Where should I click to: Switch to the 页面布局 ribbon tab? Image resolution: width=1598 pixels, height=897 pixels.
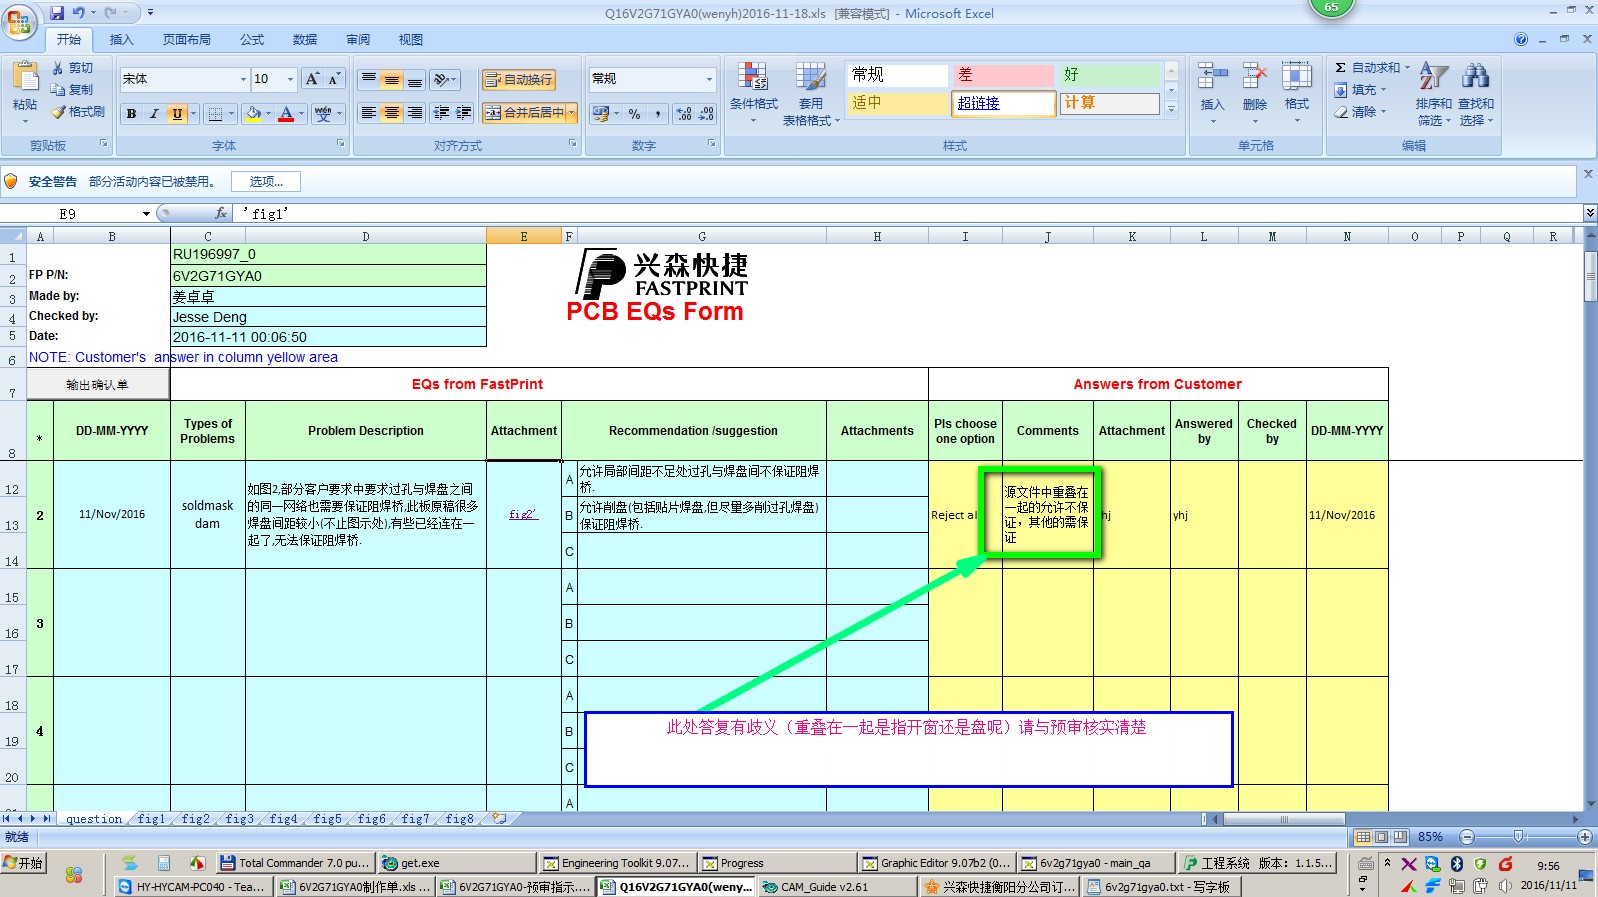click(x=187, y=40)
